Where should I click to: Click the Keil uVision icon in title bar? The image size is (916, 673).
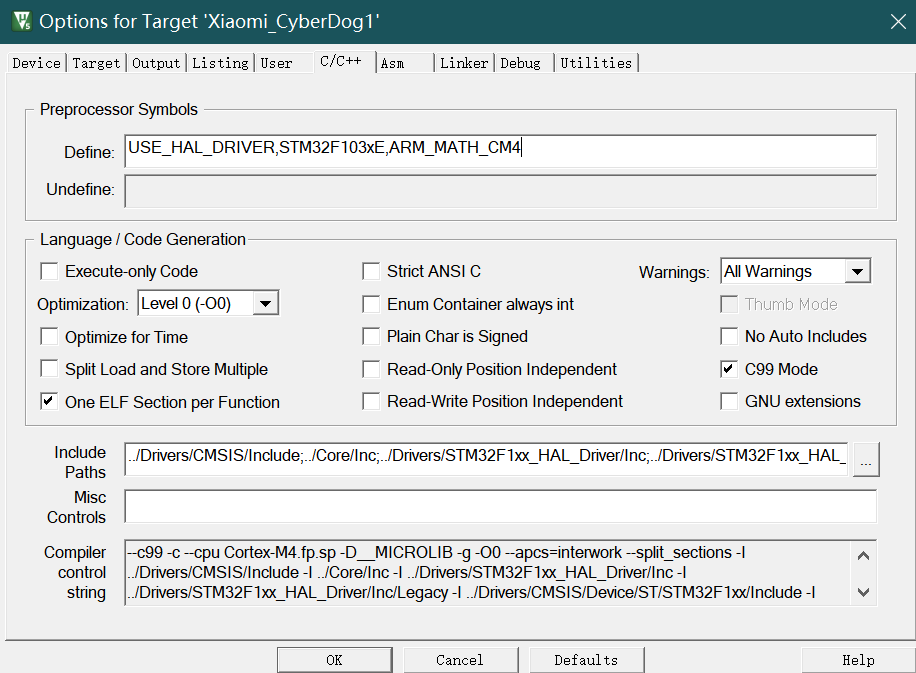[22, 21]
